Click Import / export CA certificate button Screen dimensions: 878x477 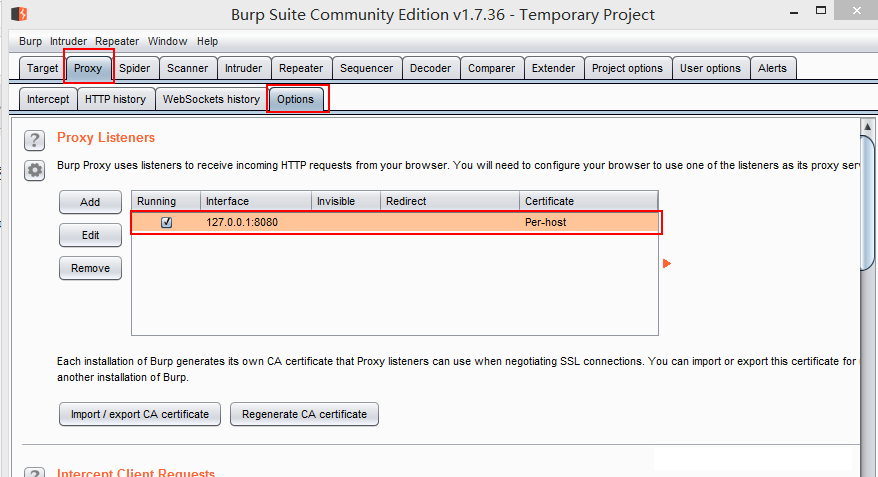[140, 414]
